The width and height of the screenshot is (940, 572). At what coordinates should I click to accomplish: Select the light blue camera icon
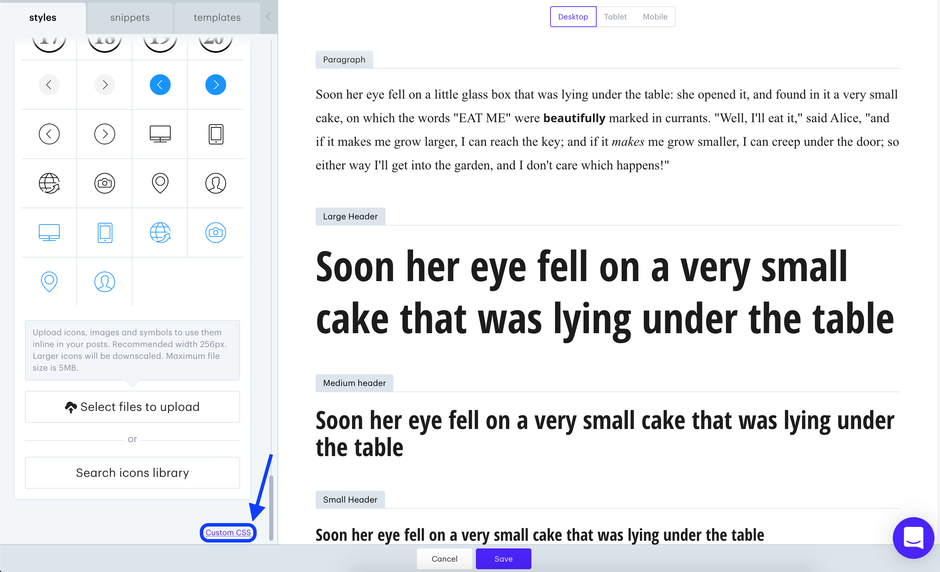(215, 232)
